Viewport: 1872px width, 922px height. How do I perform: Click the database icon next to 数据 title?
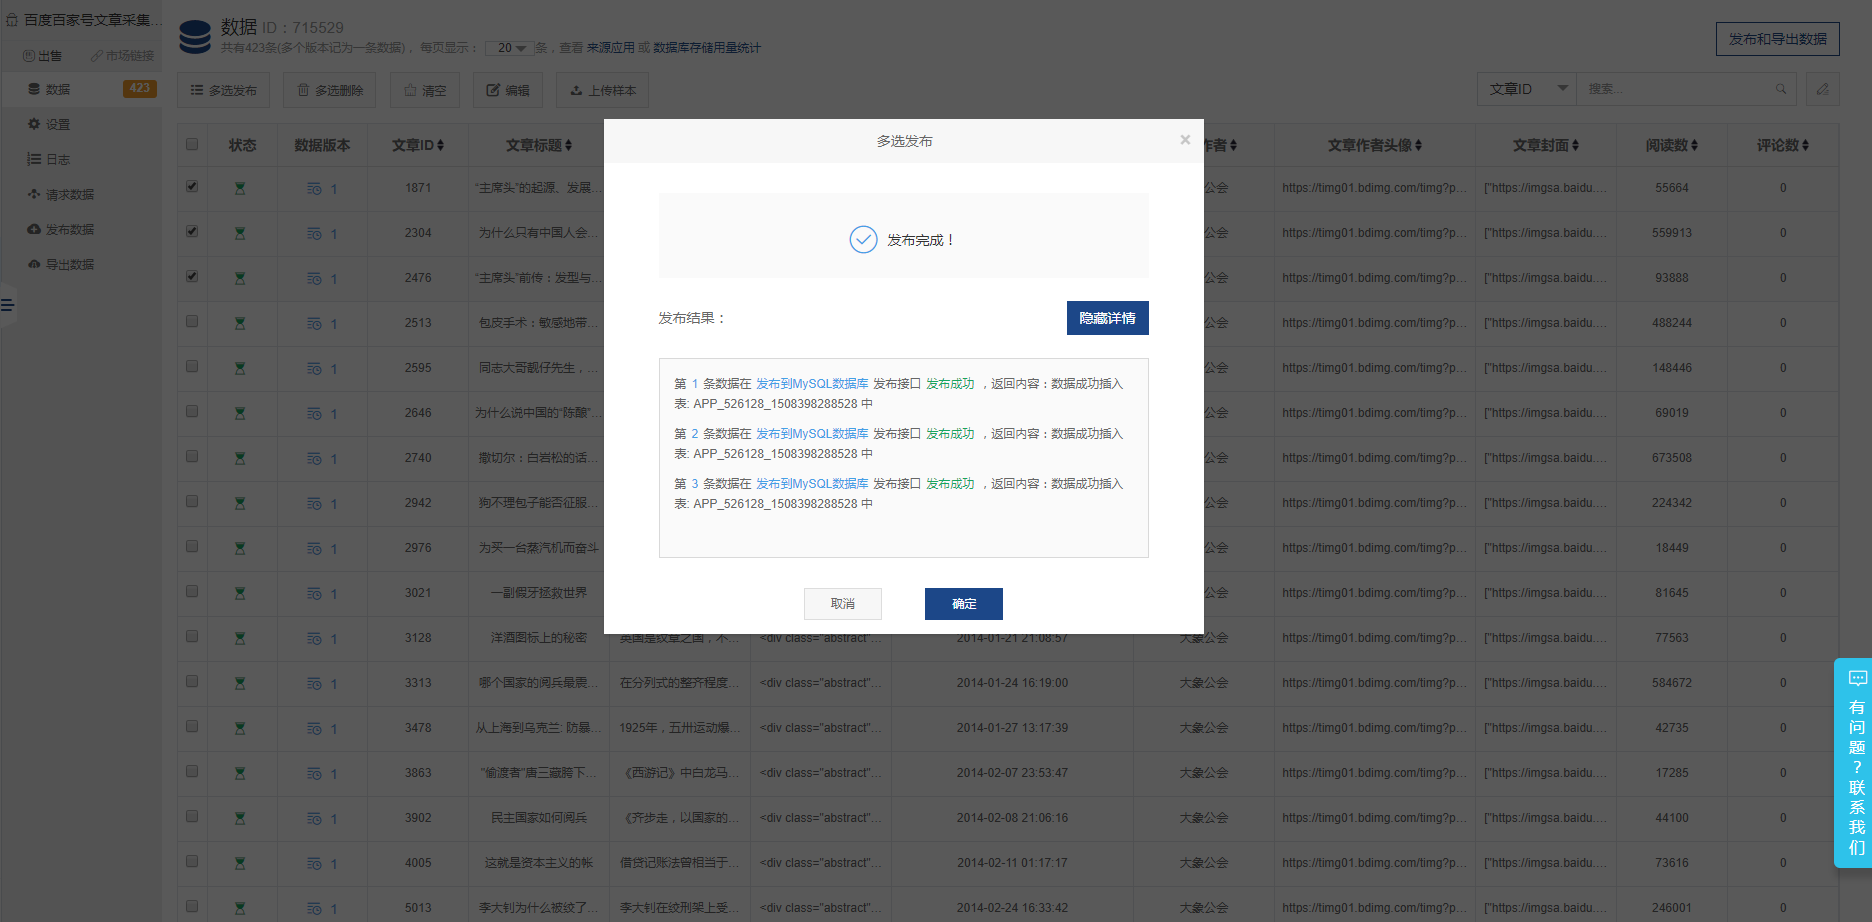click(195, 37)
